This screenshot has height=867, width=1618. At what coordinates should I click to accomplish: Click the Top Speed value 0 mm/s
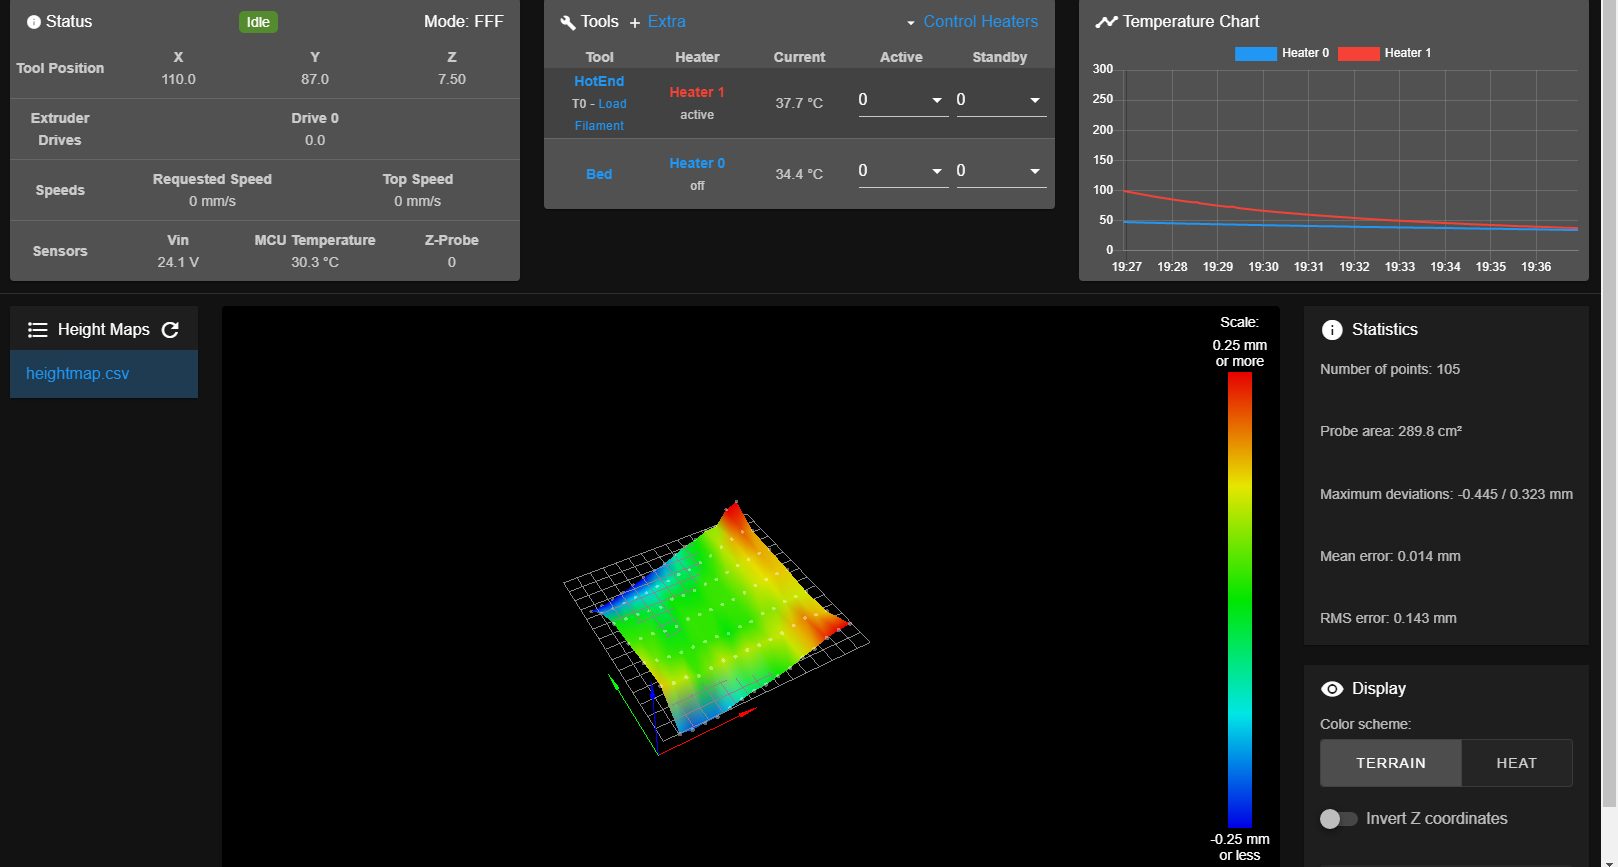pos(418,201)
